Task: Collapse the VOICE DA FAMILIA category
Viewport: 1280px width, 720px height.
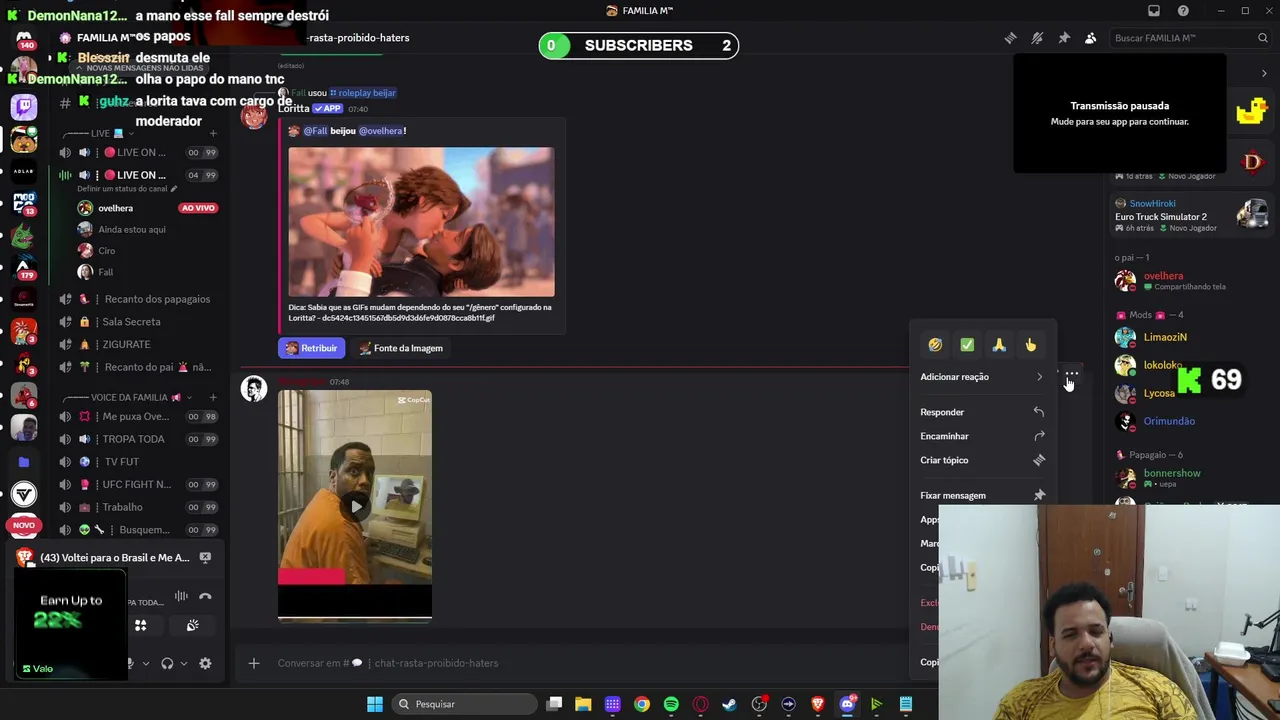Action: (129, 397)
